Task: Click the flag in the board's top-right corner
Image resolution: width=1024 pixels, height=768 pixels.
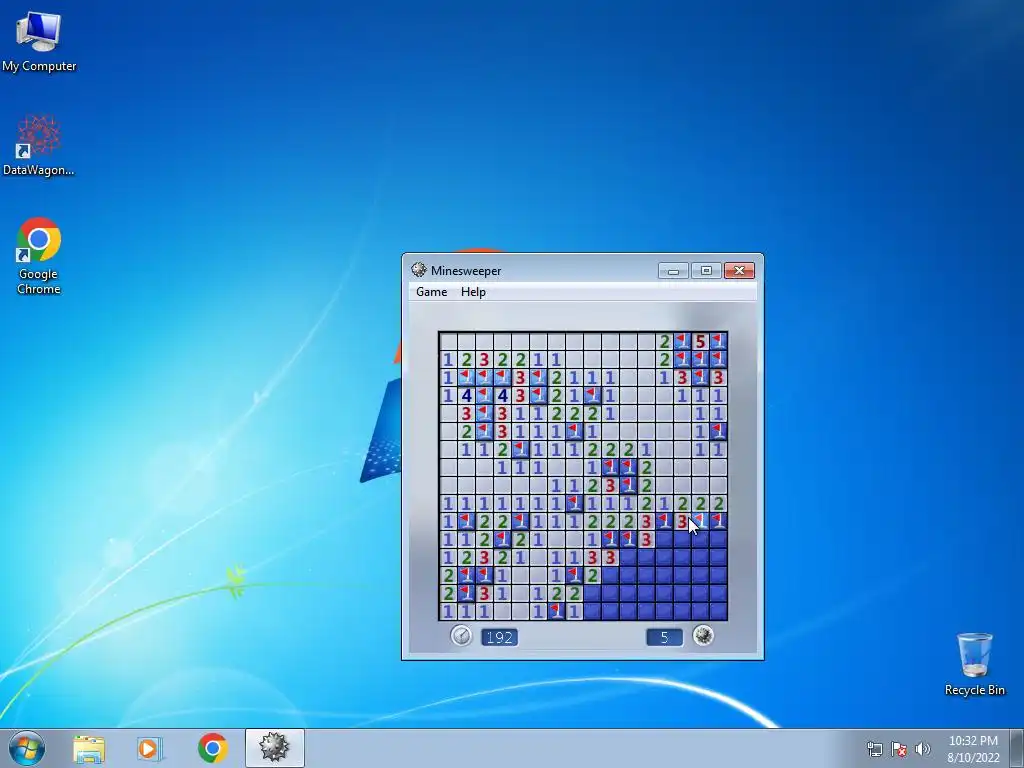Action: 718,341
